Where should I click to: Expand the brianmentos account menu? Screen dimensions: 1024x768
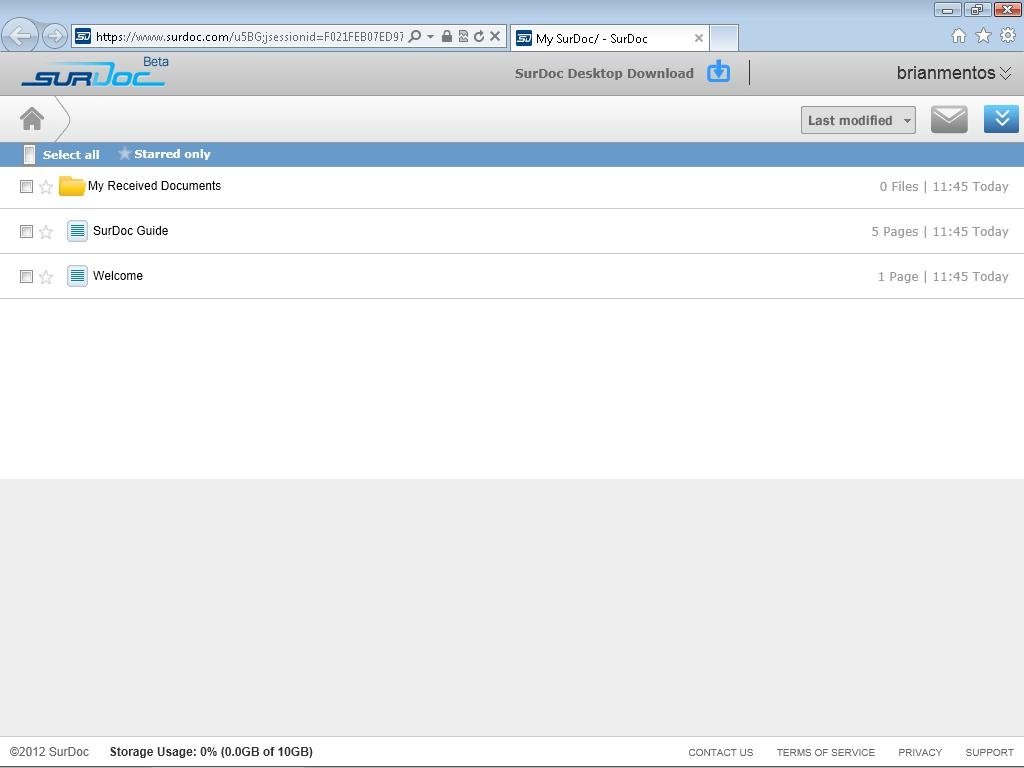pos(954,72)
